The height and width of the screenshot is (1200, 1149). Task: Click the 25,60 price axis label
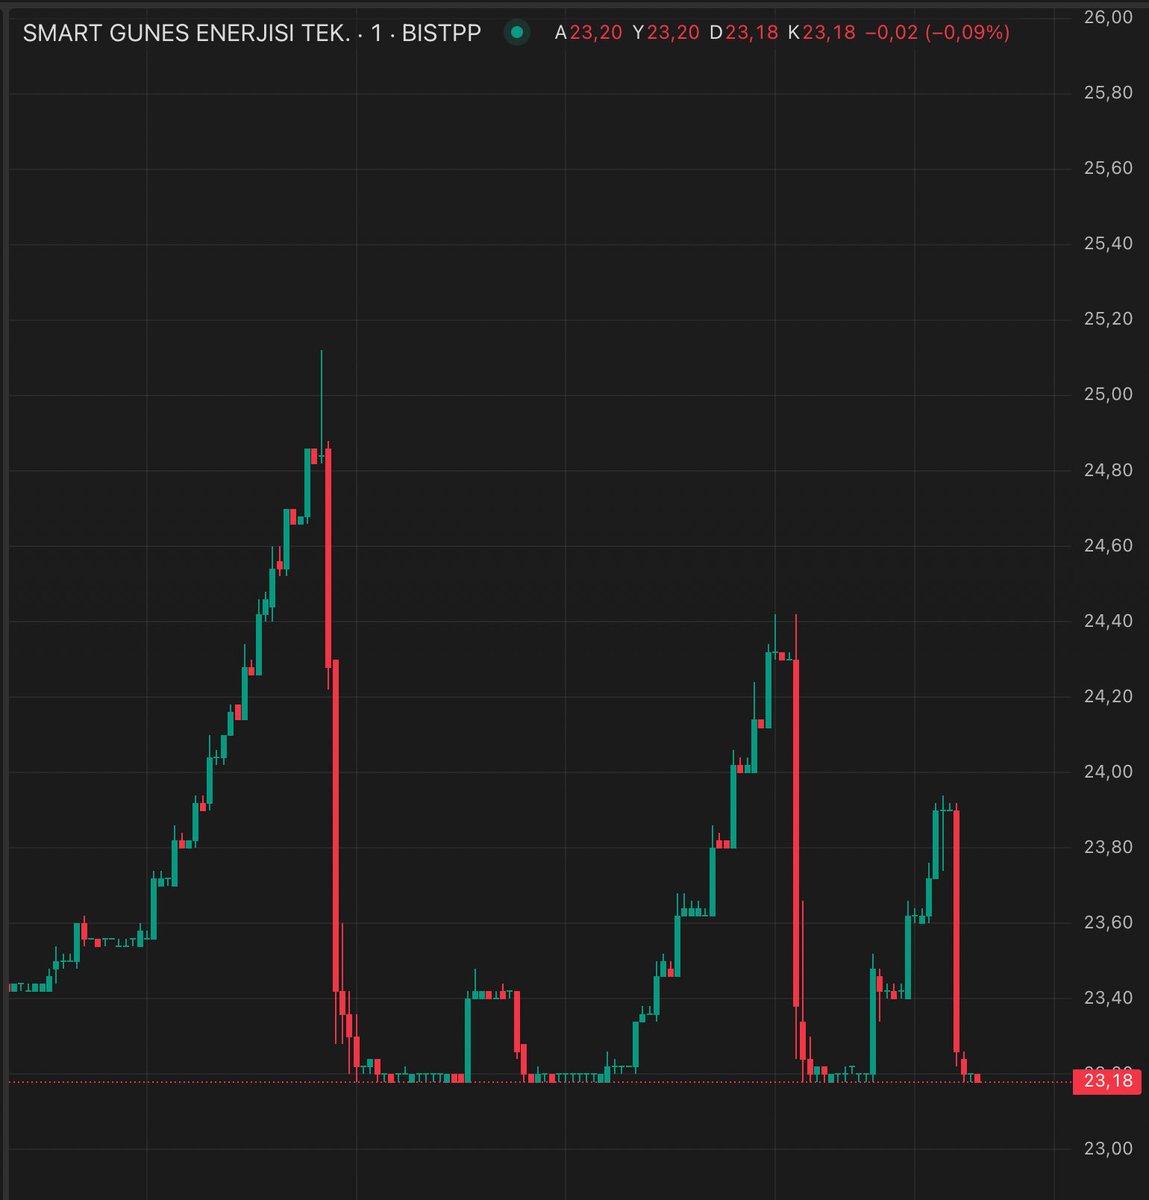[x=1108, y=168]
